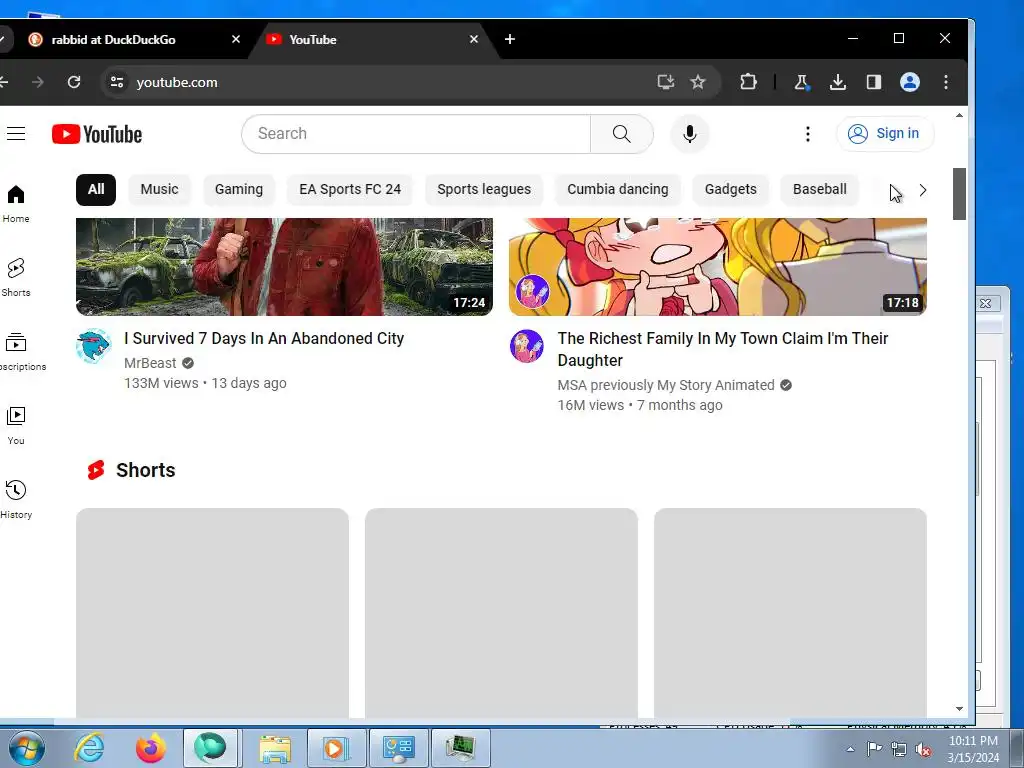
Task: Open a new browser tab
Action: (510, 39)
